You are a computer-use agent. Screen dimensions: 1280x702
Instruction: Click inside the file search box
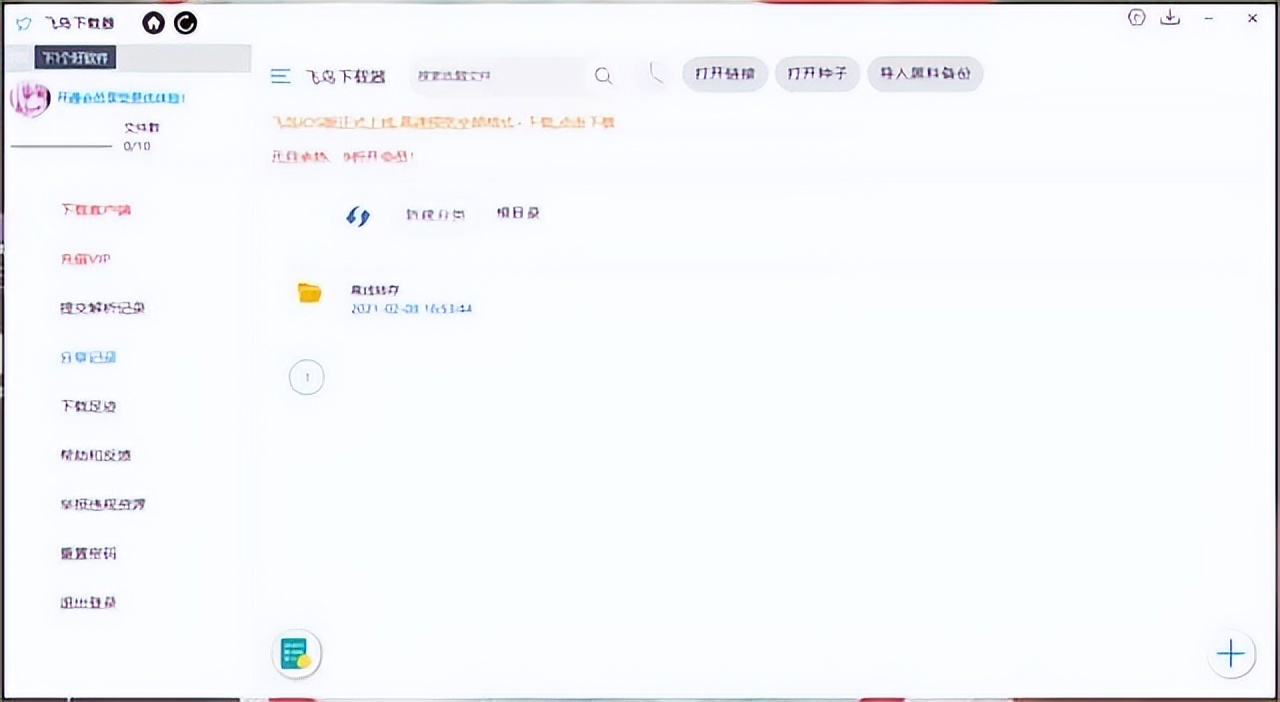(x=500, y=75)
